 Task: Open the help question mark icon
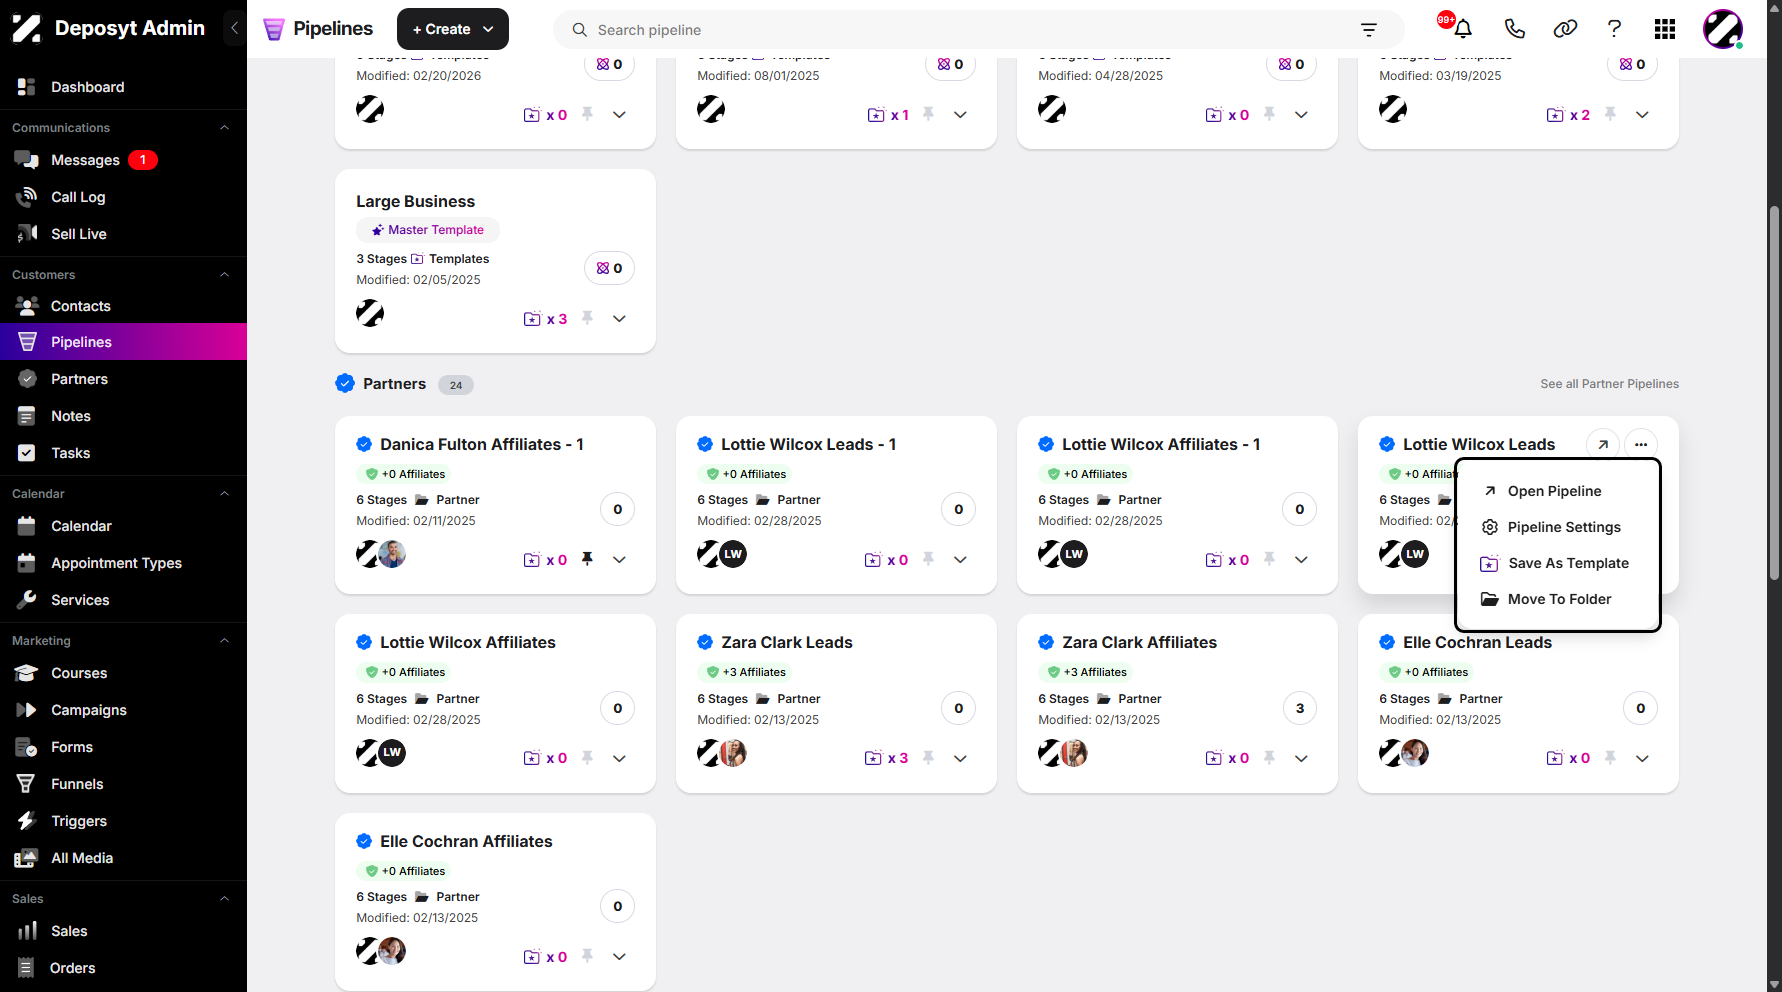click(x=1614, y=29)
